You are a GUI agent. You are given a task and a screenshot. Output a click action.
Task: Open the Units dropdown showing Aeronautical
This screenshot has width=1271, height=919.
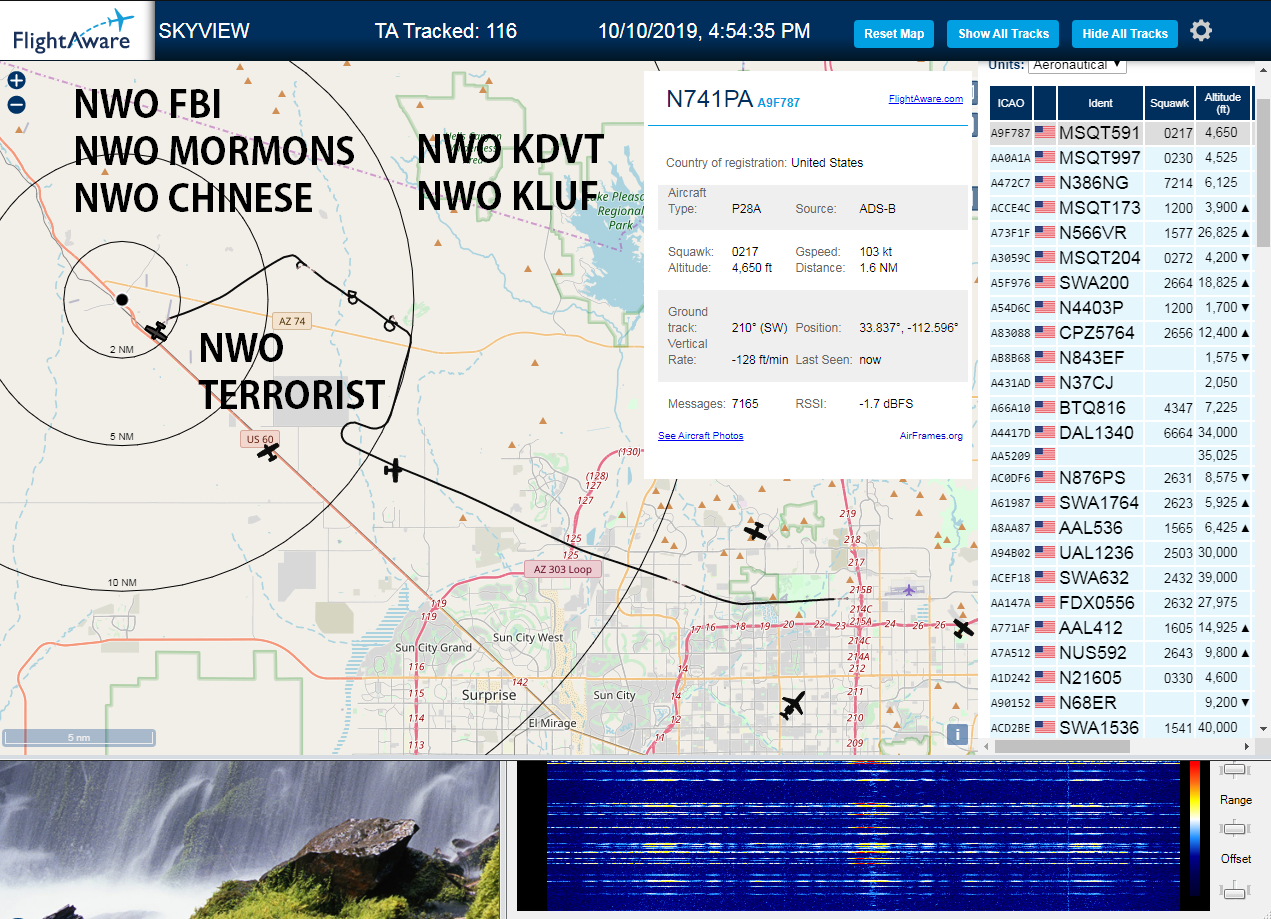[x=1077, y=65]
